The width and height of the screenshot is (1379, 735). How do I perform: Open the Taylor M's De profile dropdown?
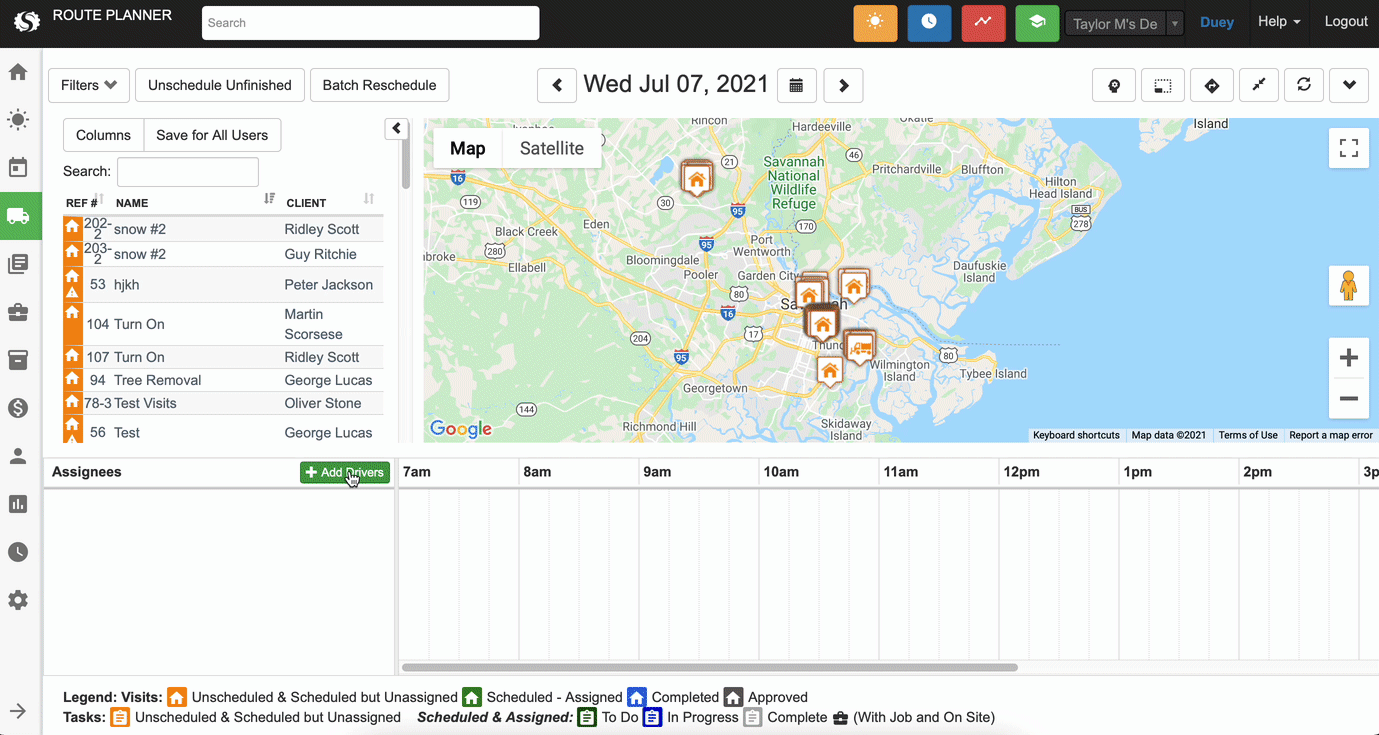[1115, 22]
